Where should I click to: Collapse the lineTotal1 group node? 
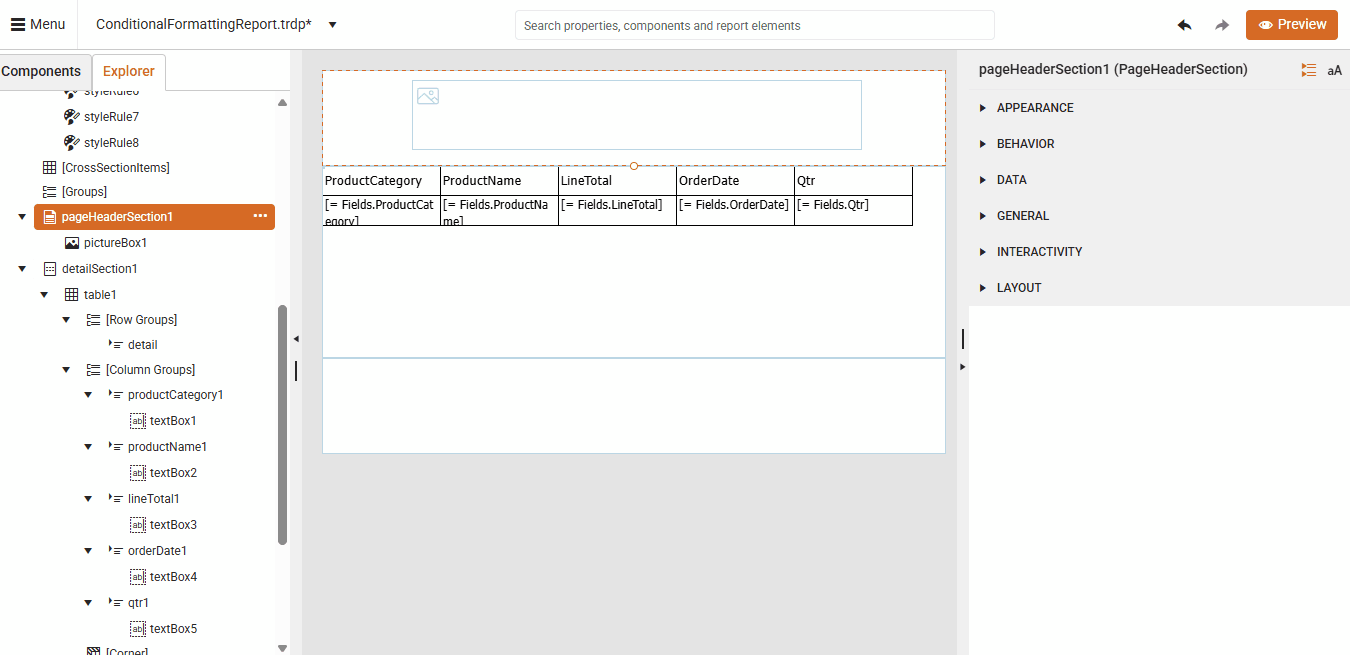[x=88, y=499]
